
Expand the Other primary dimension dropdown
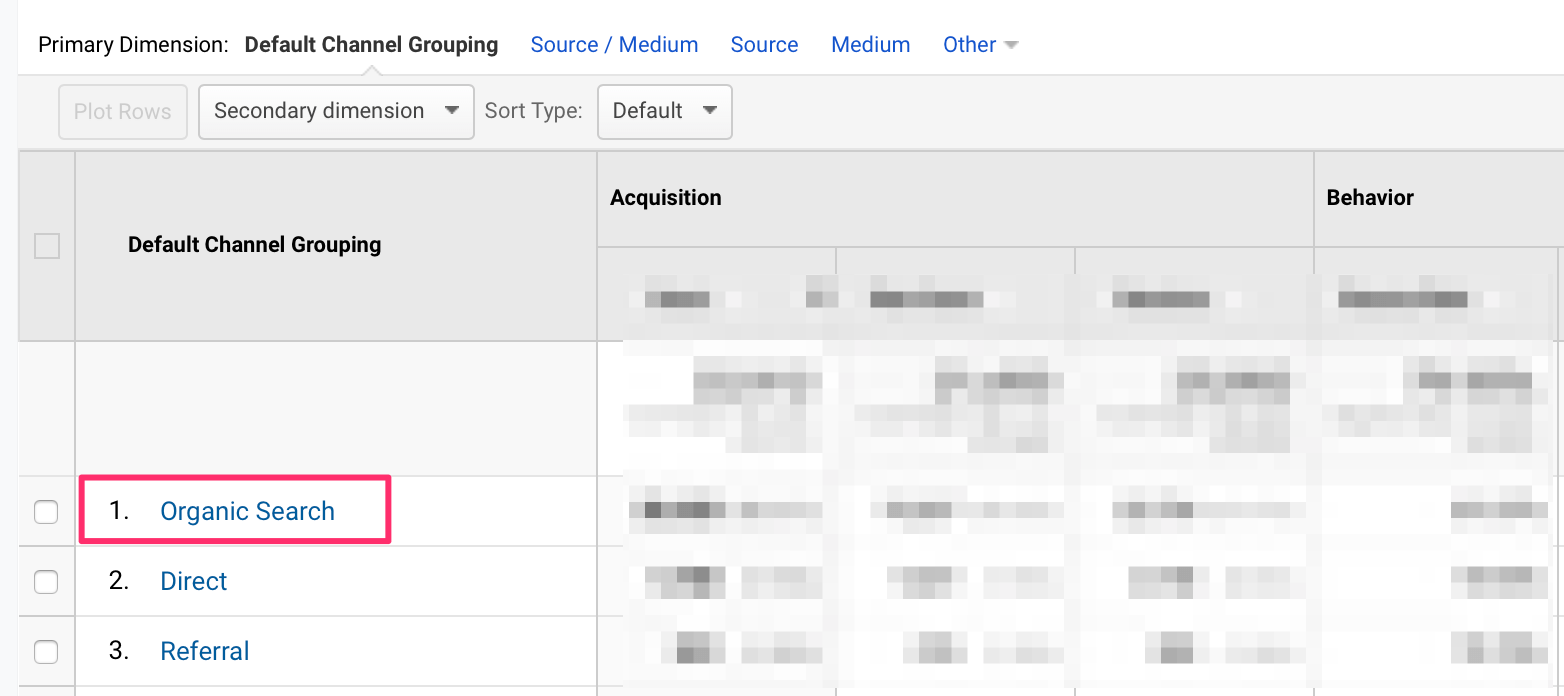[x=979, y=45]
